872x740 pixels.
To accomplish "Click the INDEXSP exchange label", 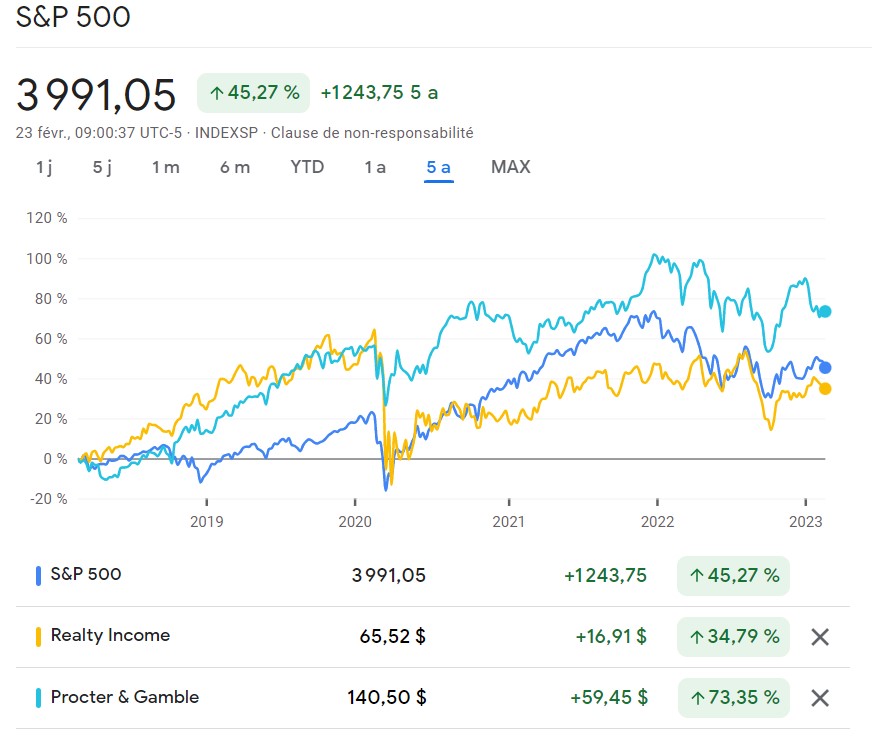I will [x=226, y=133].
